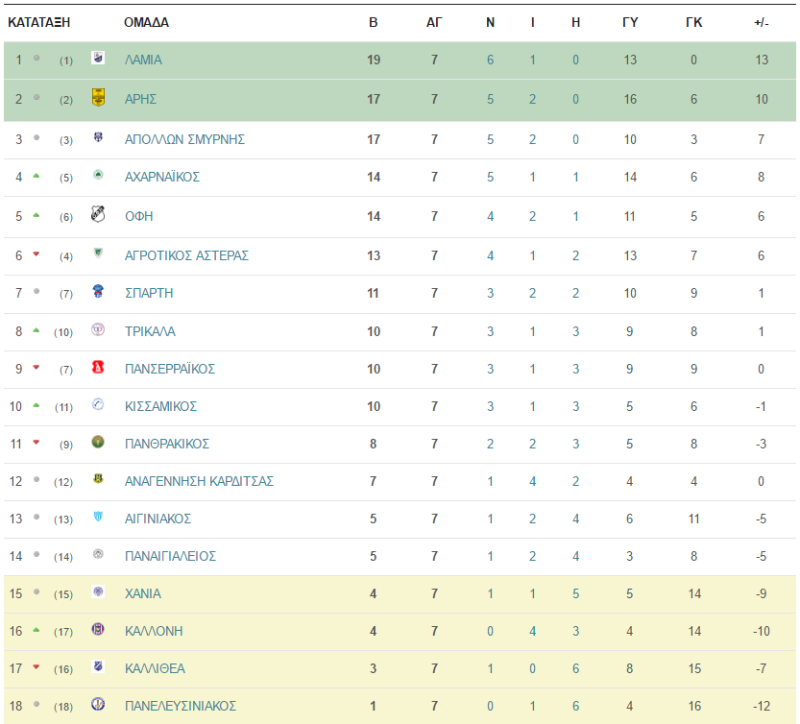Click the yellow ΑΡΗΣ club logo
This screenshot has width=800, height=724.
98,97
